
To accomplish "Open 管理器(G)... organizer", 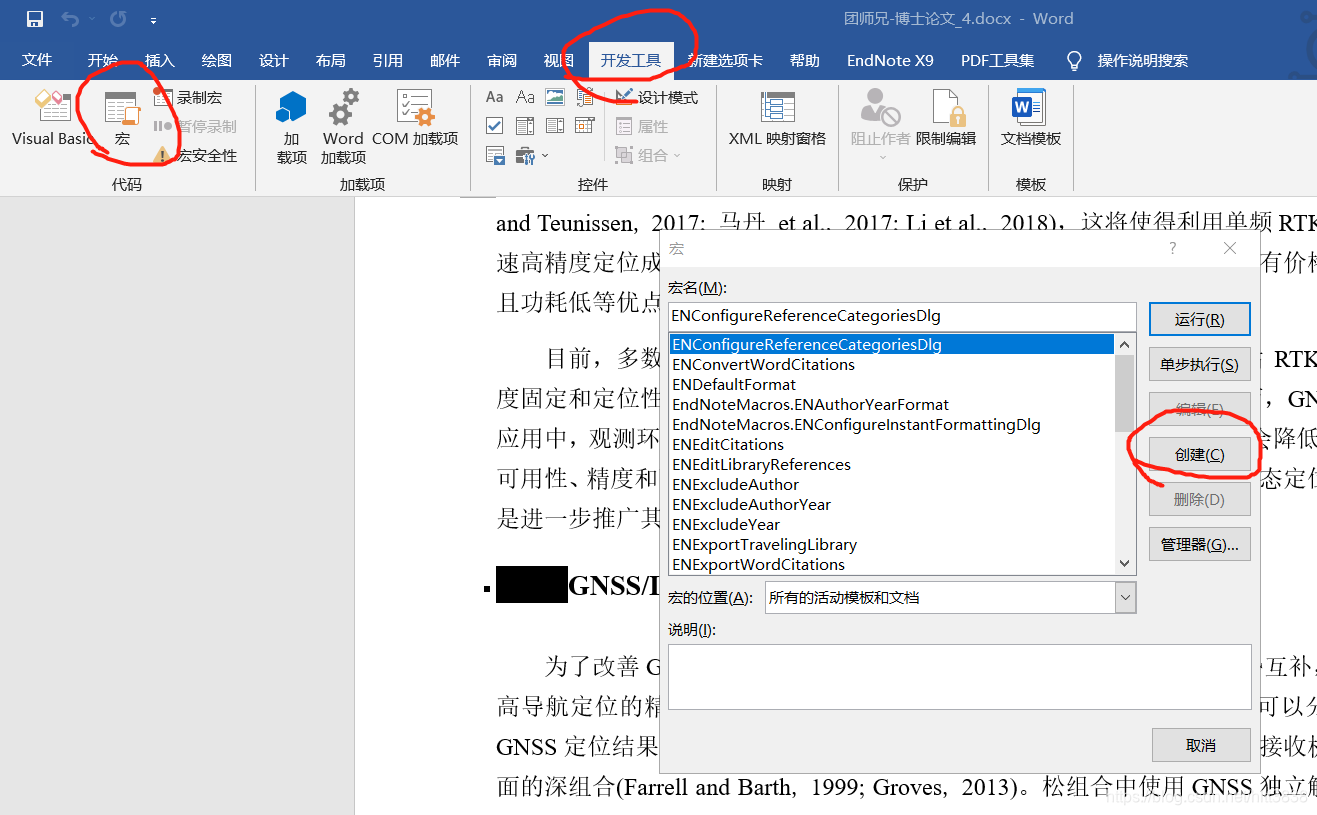I will [x=1200, y=545].
